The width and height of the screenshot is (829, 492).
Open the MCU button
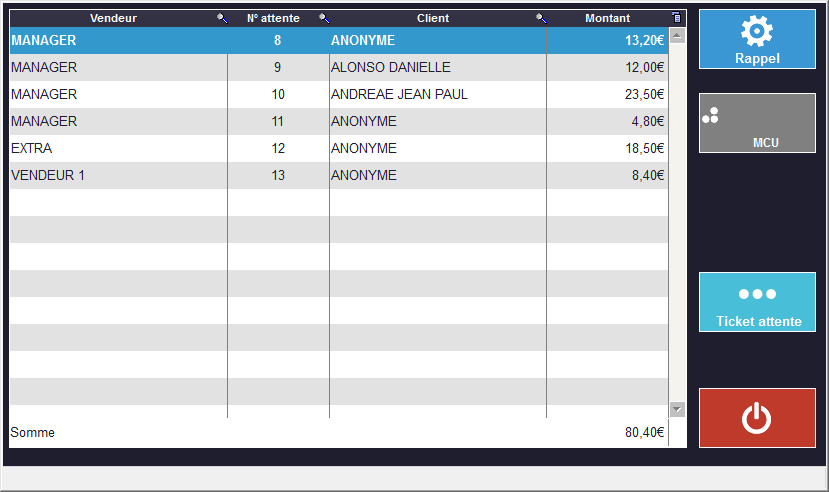pos(757,123)
